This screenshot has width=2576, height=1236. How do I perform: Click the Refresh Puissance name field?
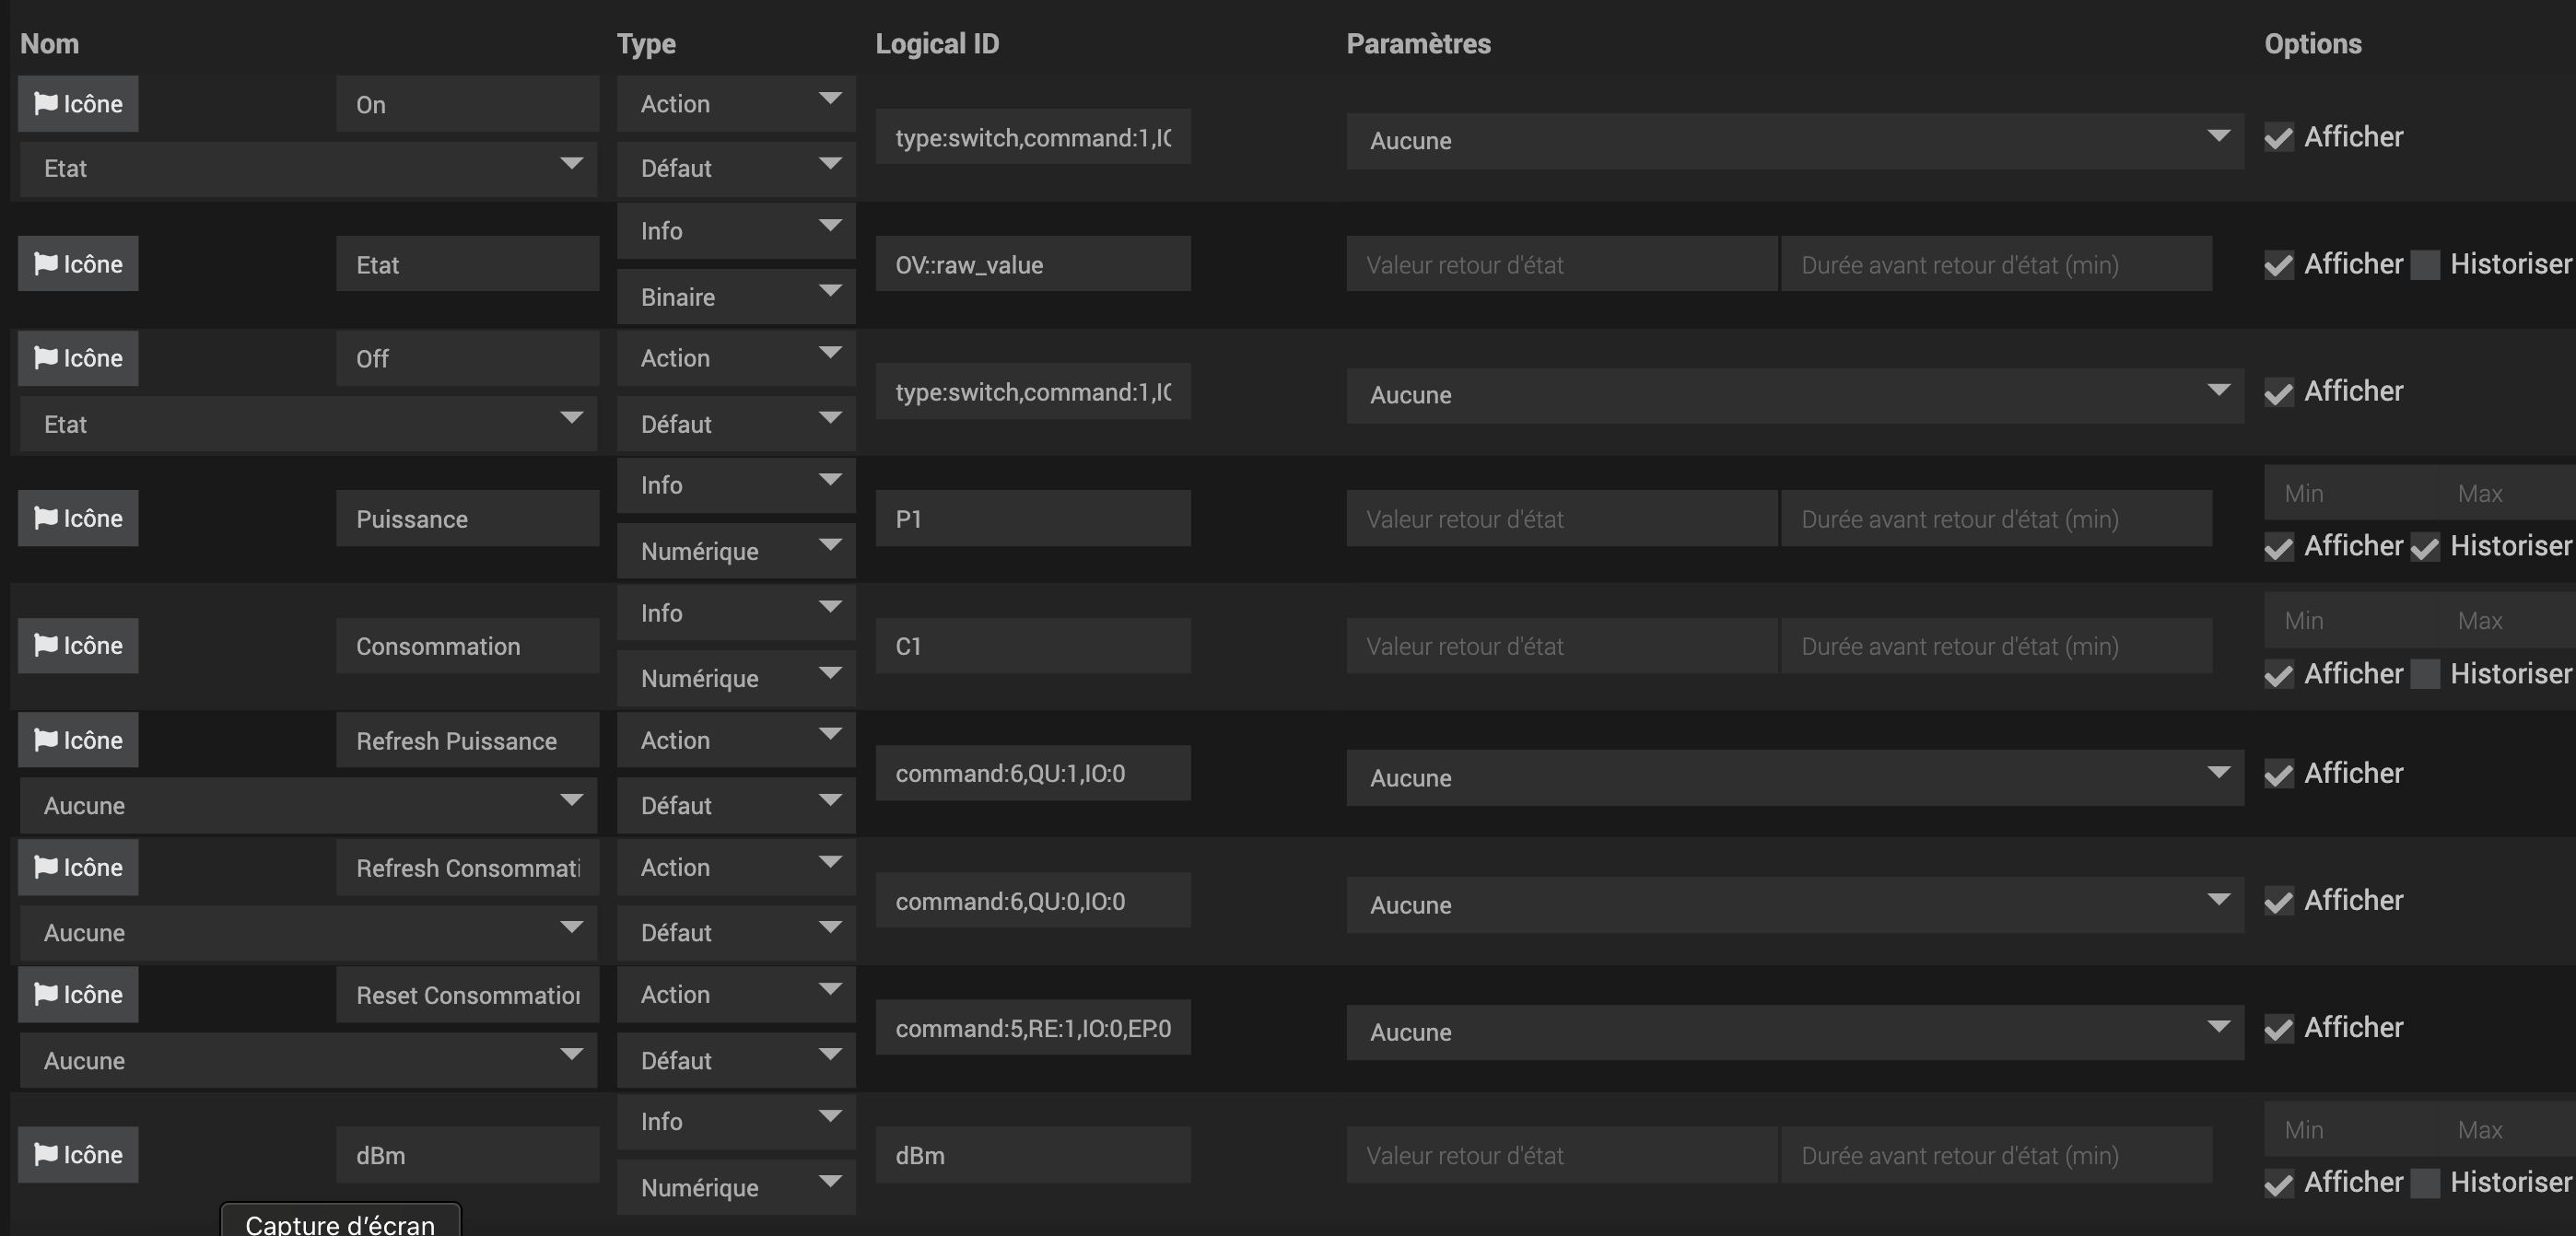tap(467, 741)
